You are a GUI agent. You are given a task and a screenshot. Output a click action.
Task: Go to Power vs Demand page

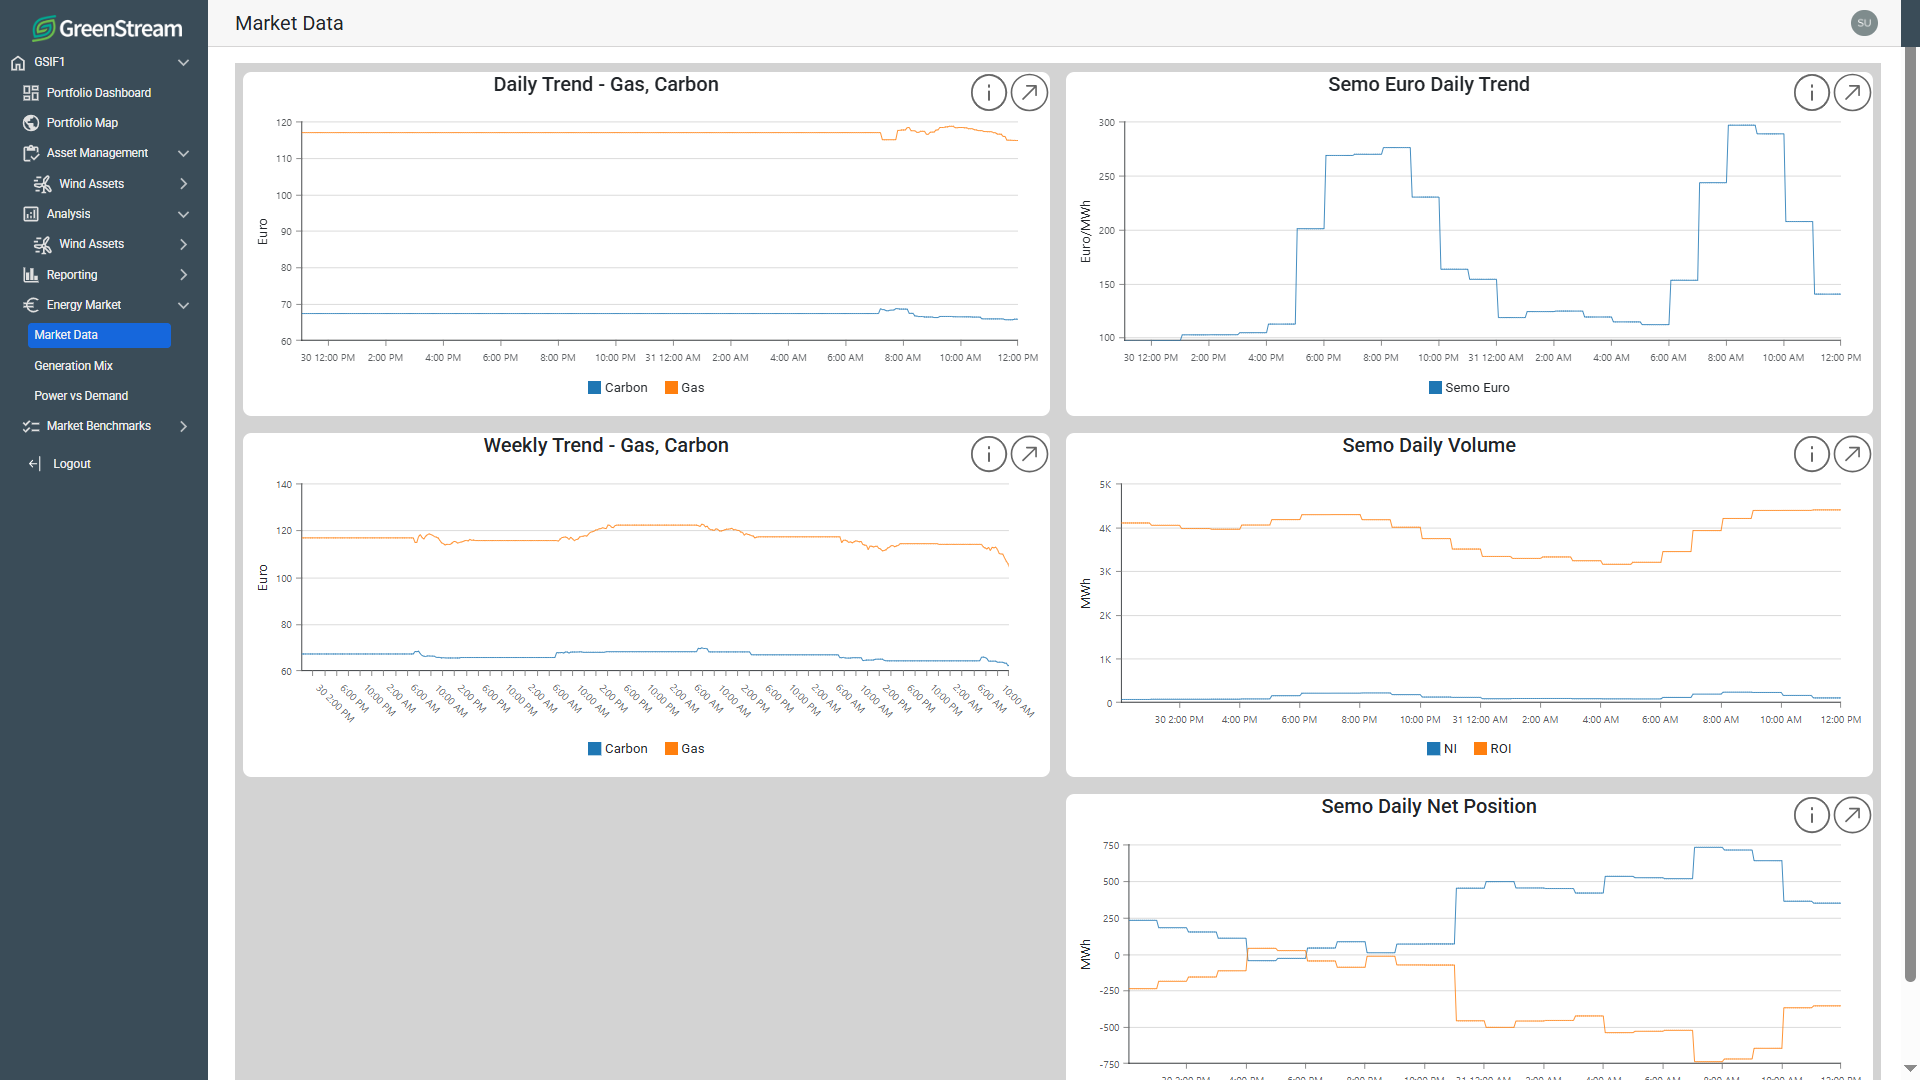pos(81,396)
